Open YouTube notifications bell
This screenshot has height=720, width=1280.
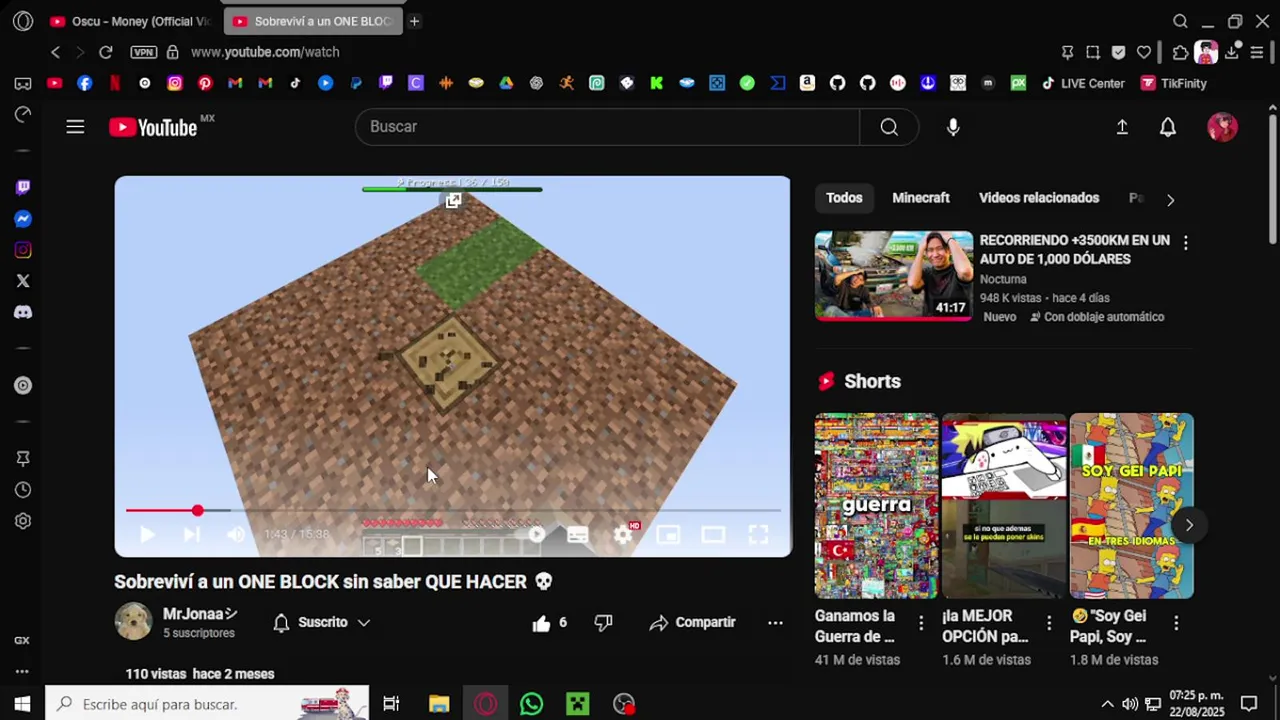click(1168, 127)
